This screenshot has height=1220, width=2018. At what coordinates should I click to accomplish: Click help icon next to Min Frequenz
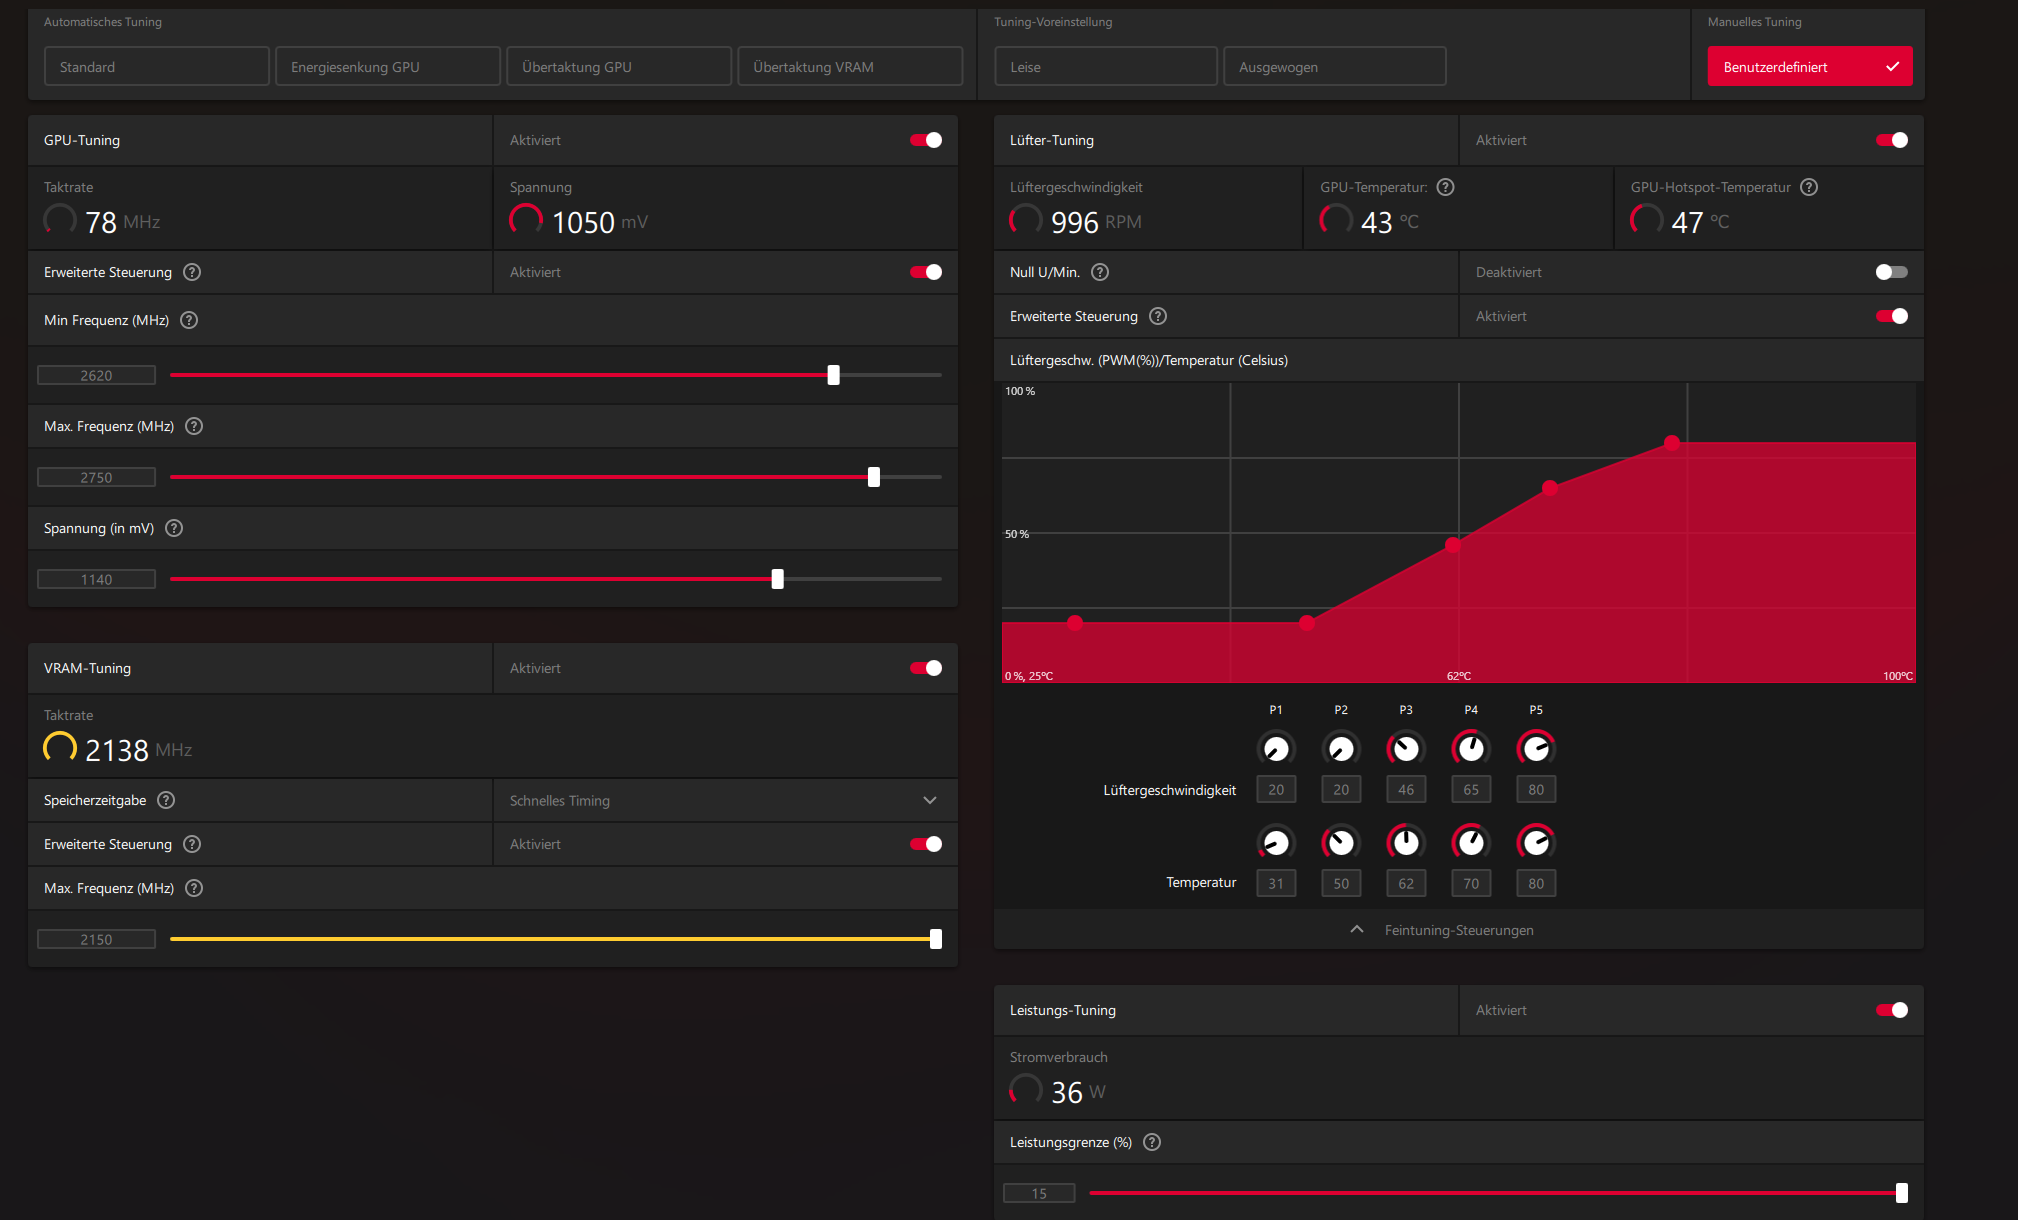pyautogui.click(x=189, y=320)
